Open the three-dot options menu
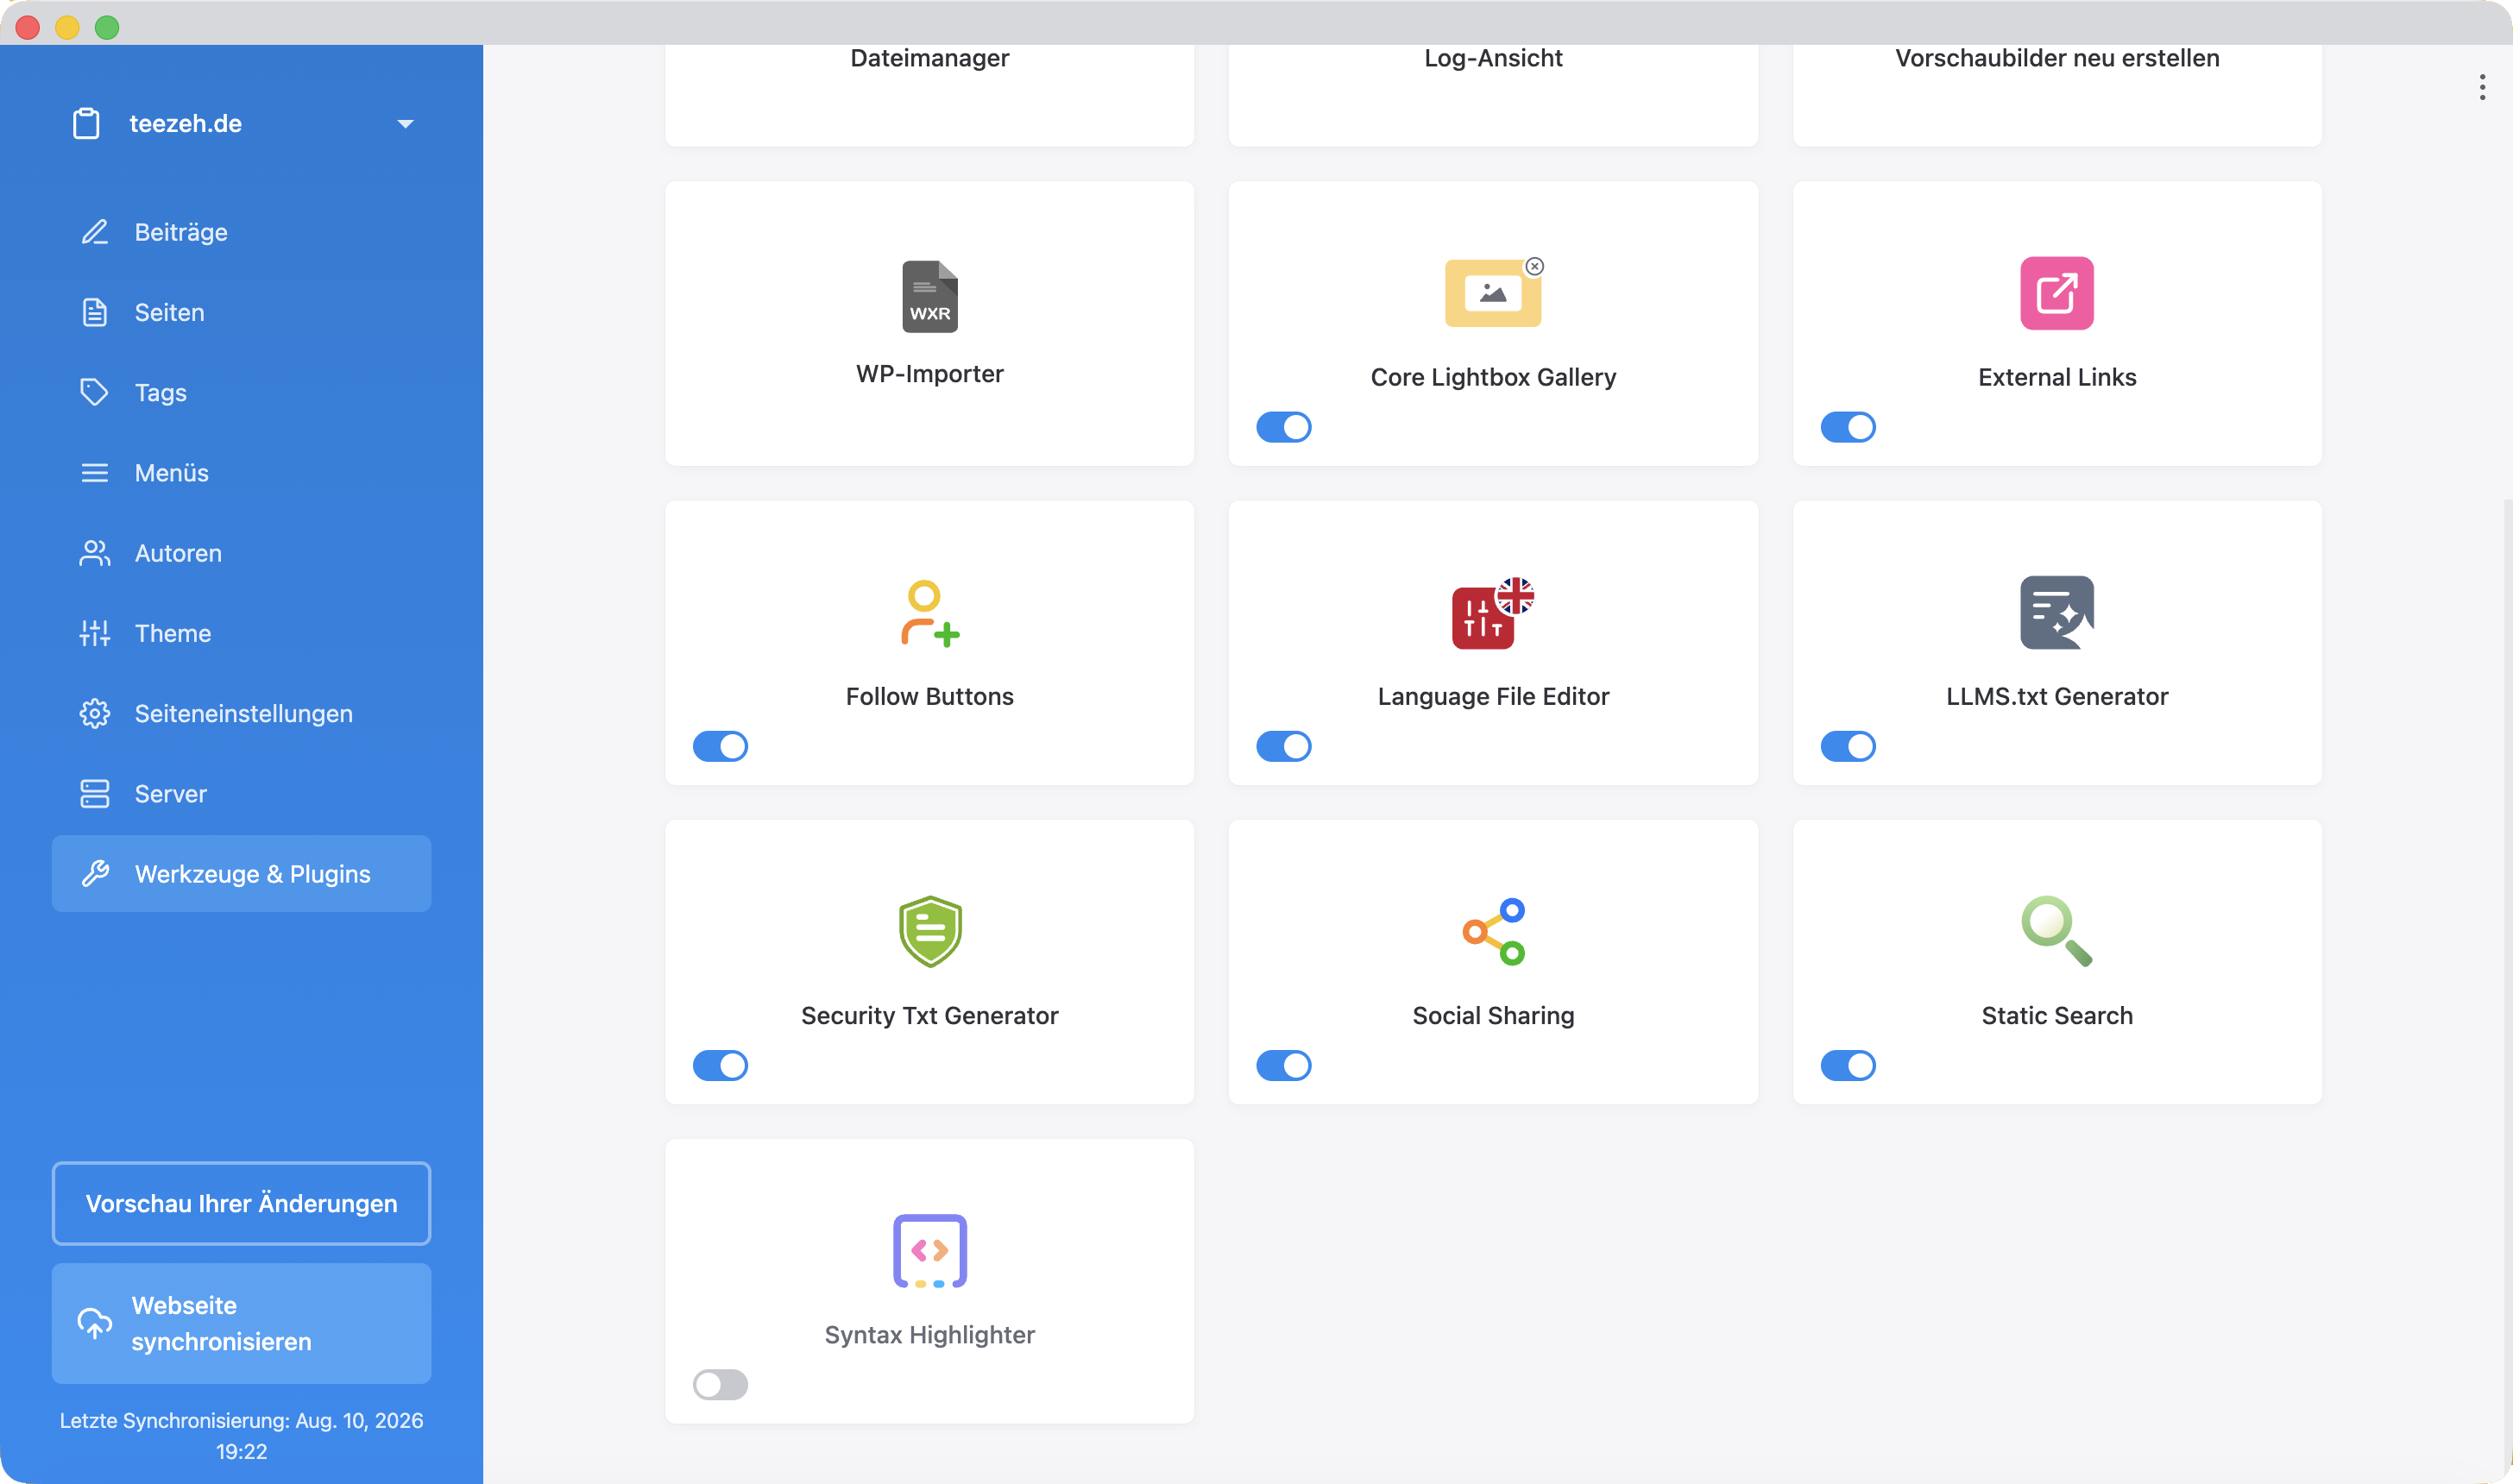The height and width of the screenshot is (1484, 2513). (2481, 87)
